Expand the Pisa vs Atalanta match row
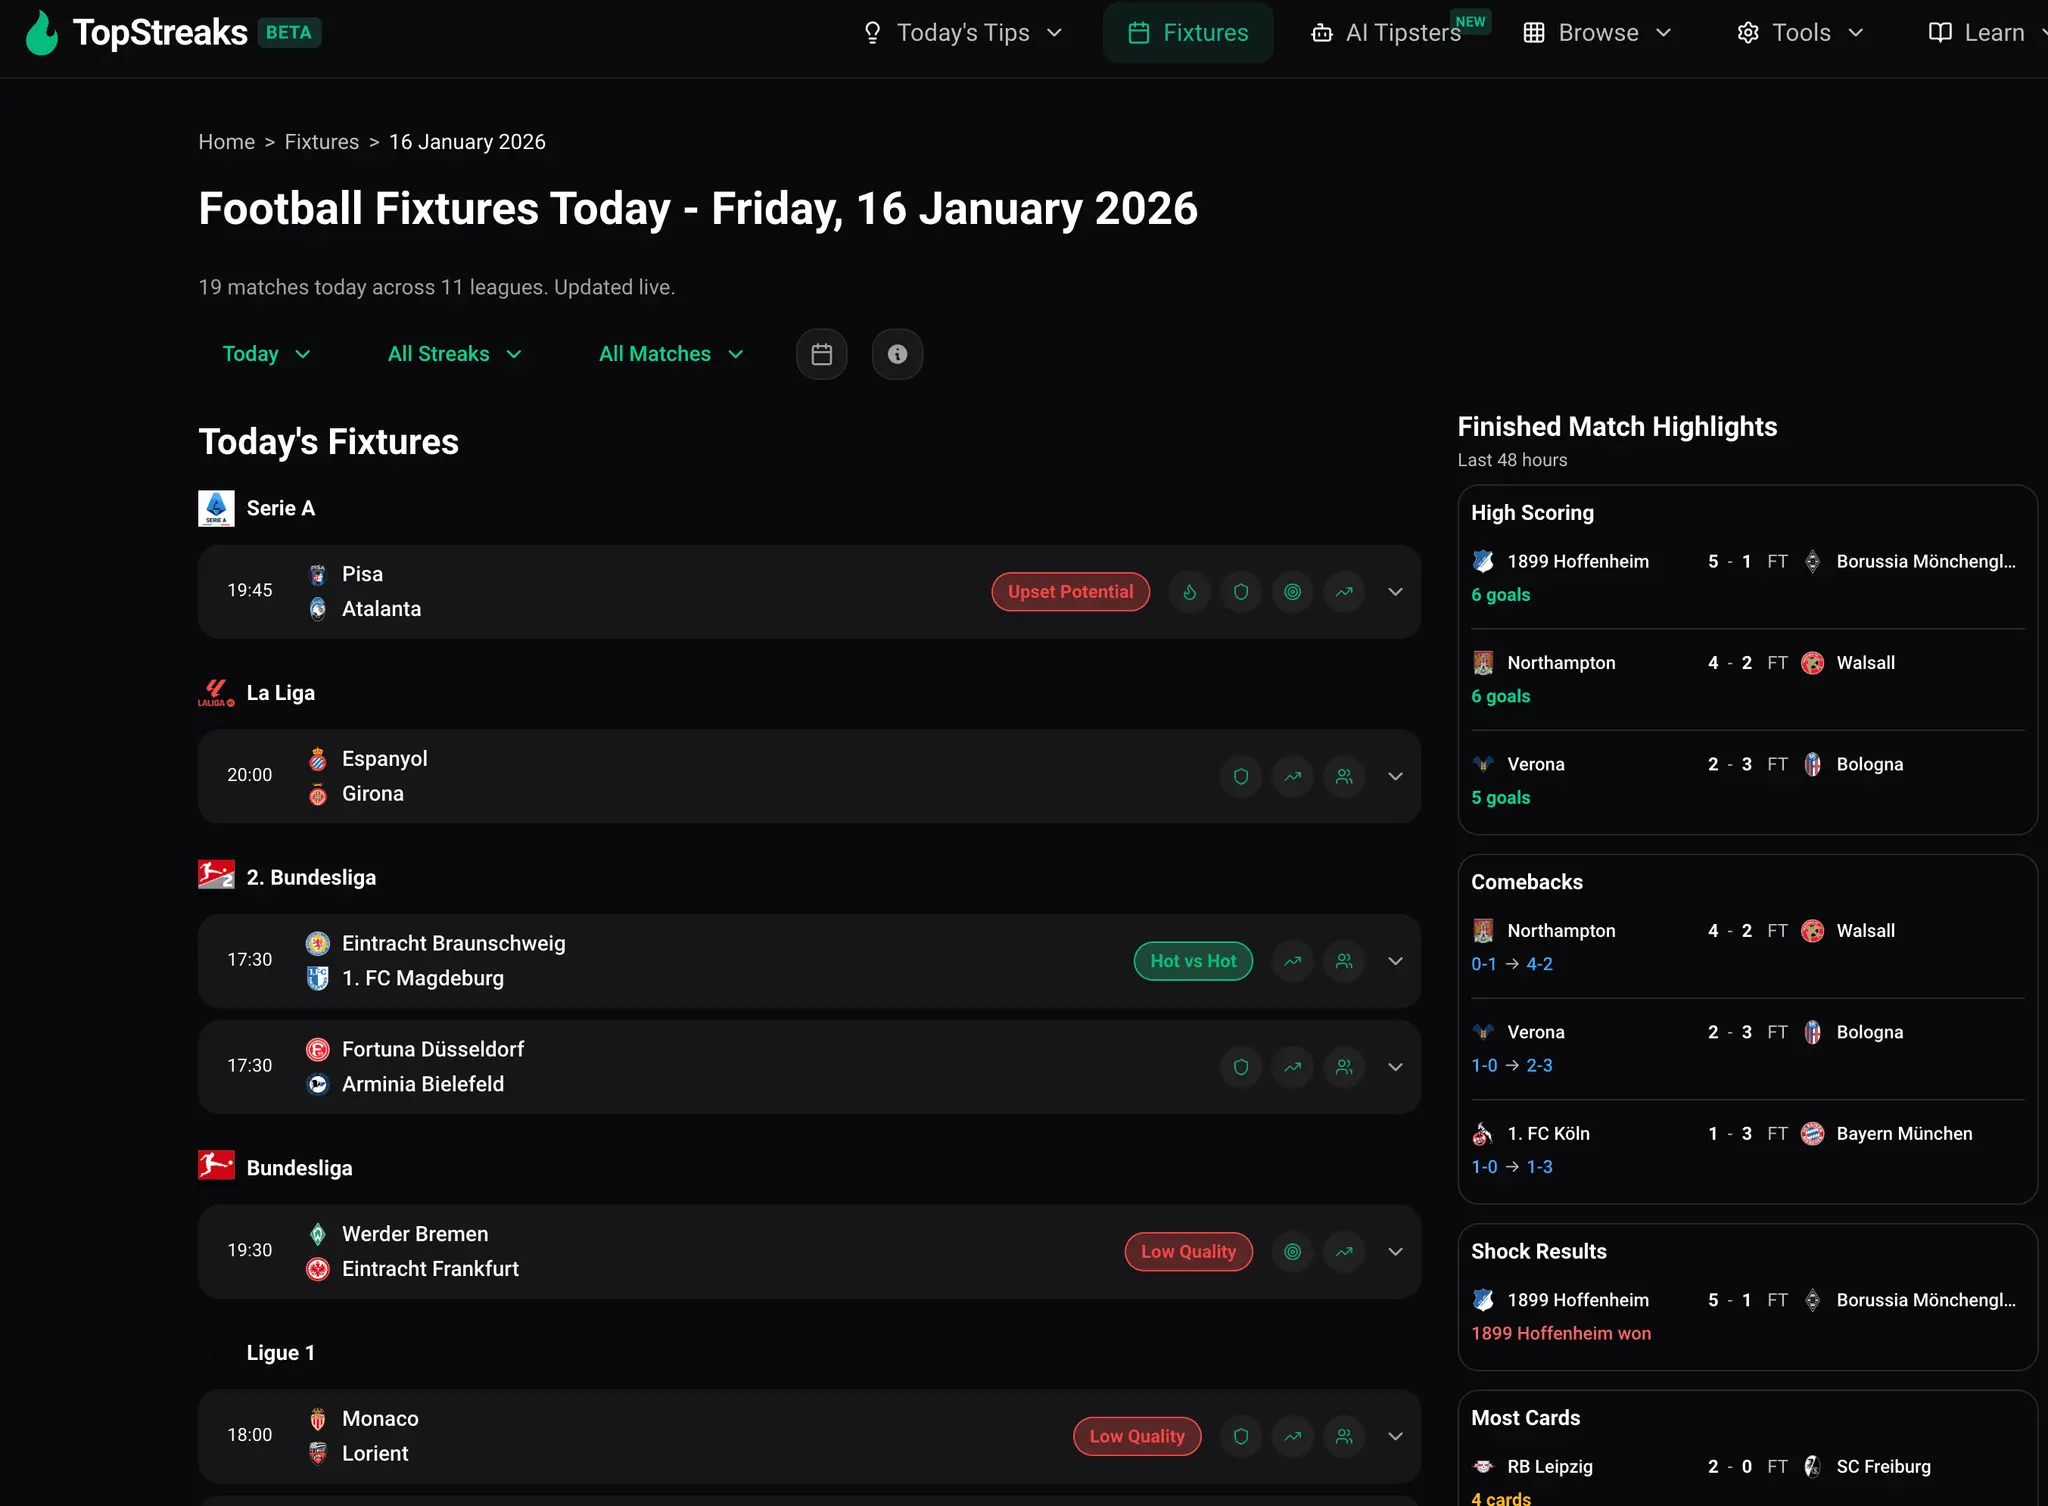The height and width of the screenshot is (1506, 2048). [1395, 592]
